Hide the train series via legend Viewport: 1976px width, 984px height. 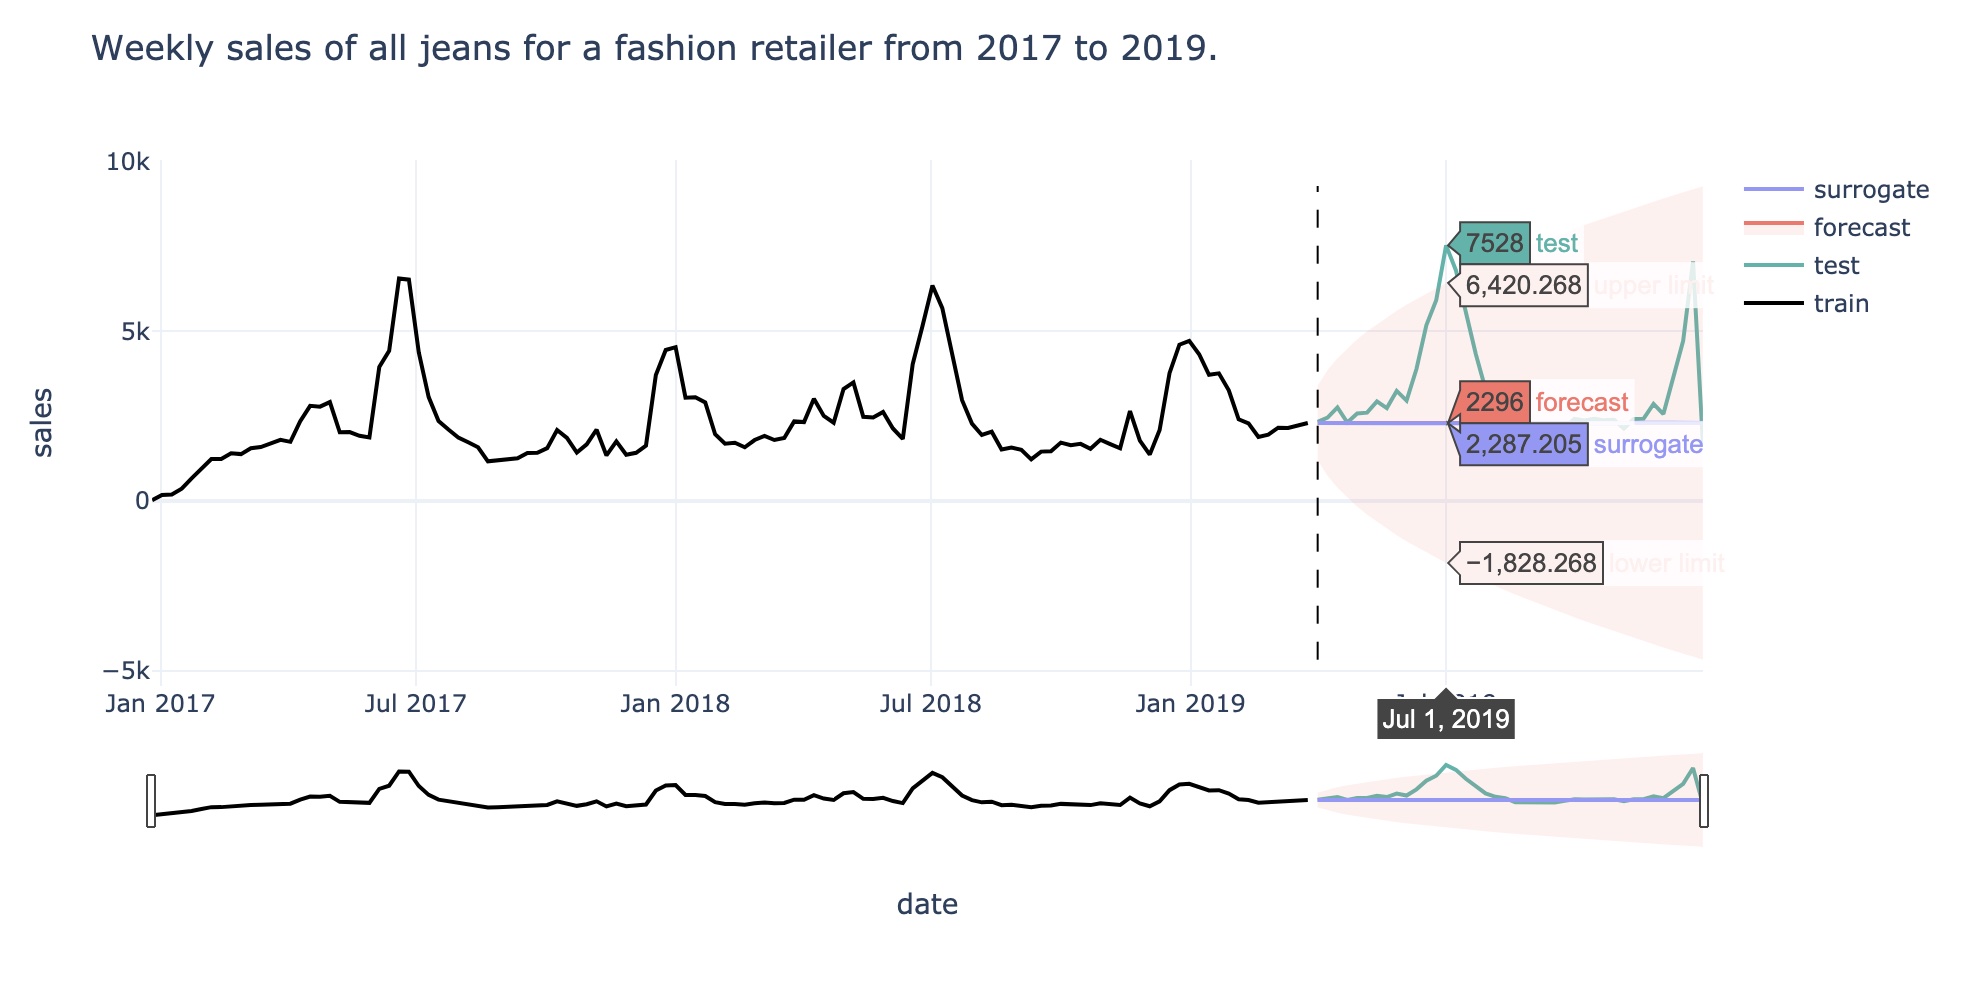tap(1807, 304)
